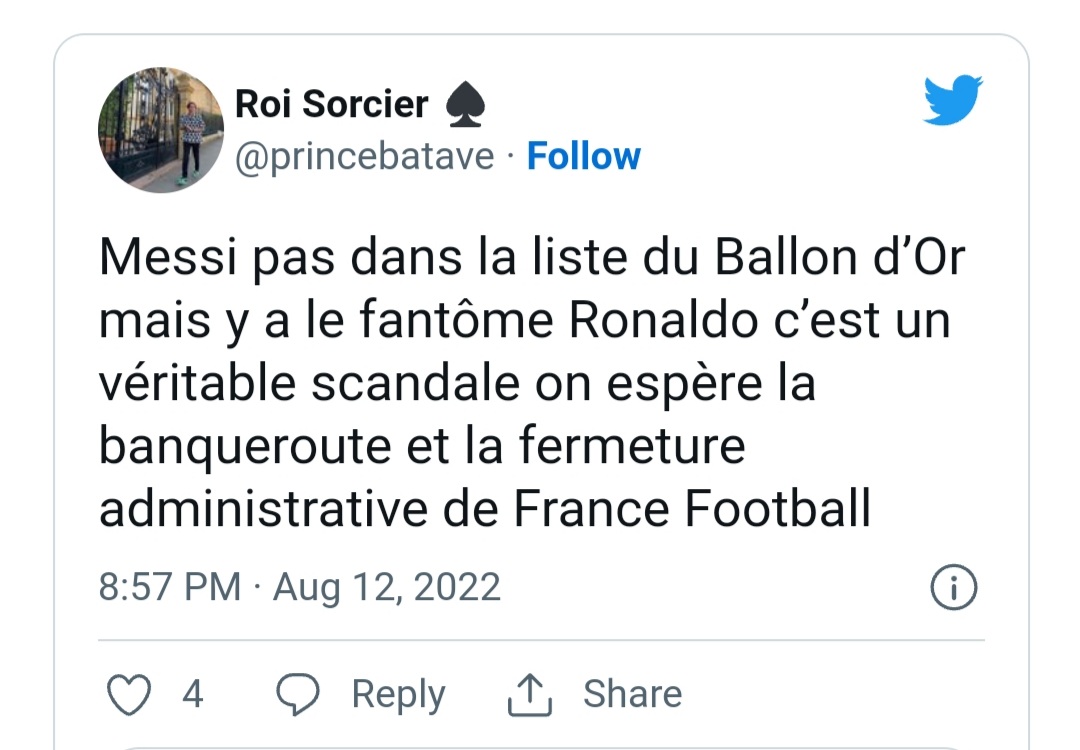Open Roi Sorcier's profile picture
1080x750 pixels.
[161, 129]
